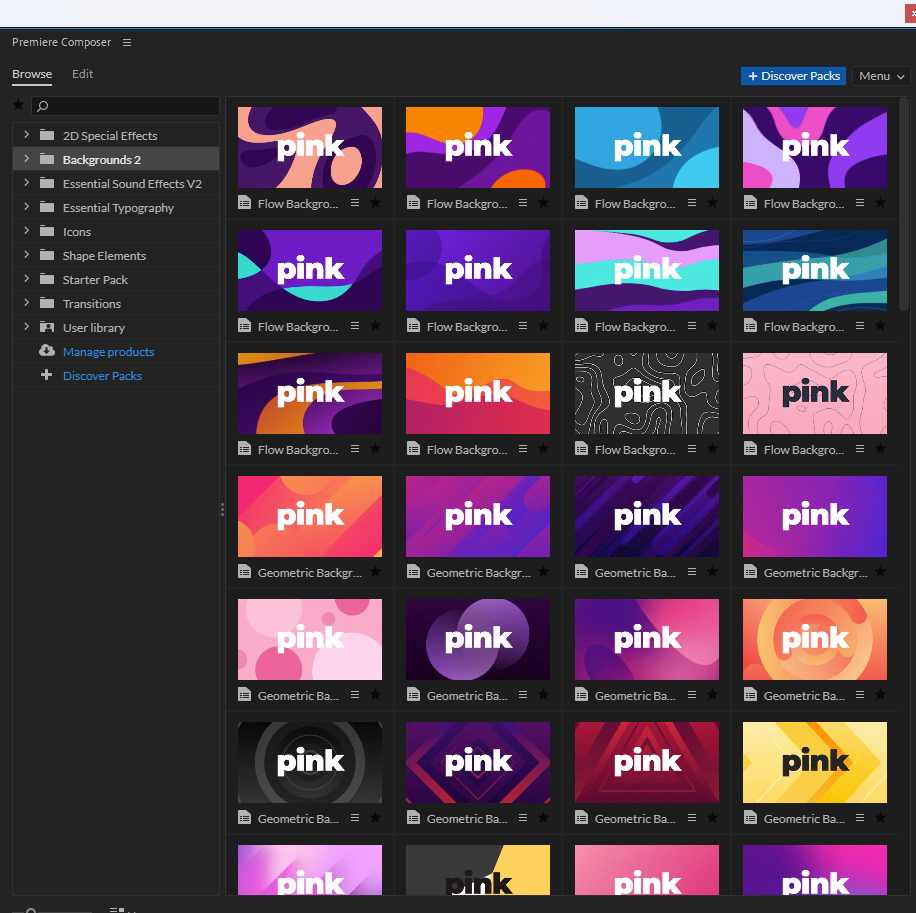Viewport: 916px width, 913px height.
Task: Open options menu for orange red gradient background
Action: 523,449
